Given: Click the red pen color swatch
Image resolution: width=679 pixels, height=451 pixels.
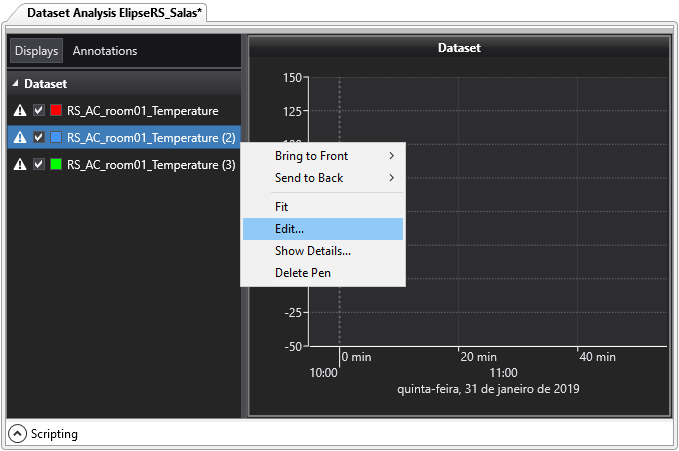Looking at the screenshot, I should click(x=57, y=111).
